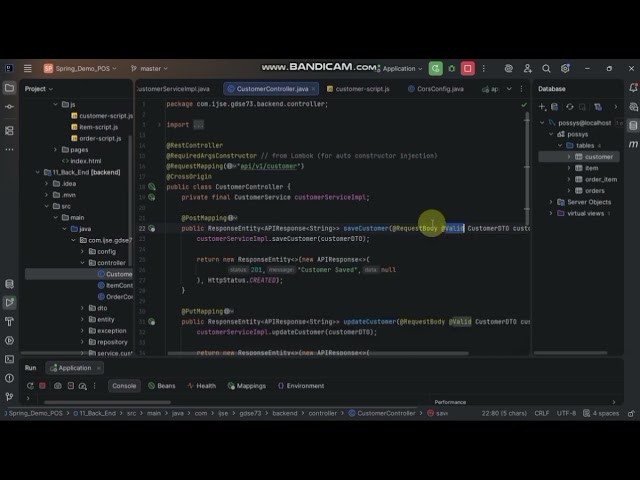Click the editor horizontal scrollbar
This screenshot has height=480, width=640.
click(x=318, y=353)
